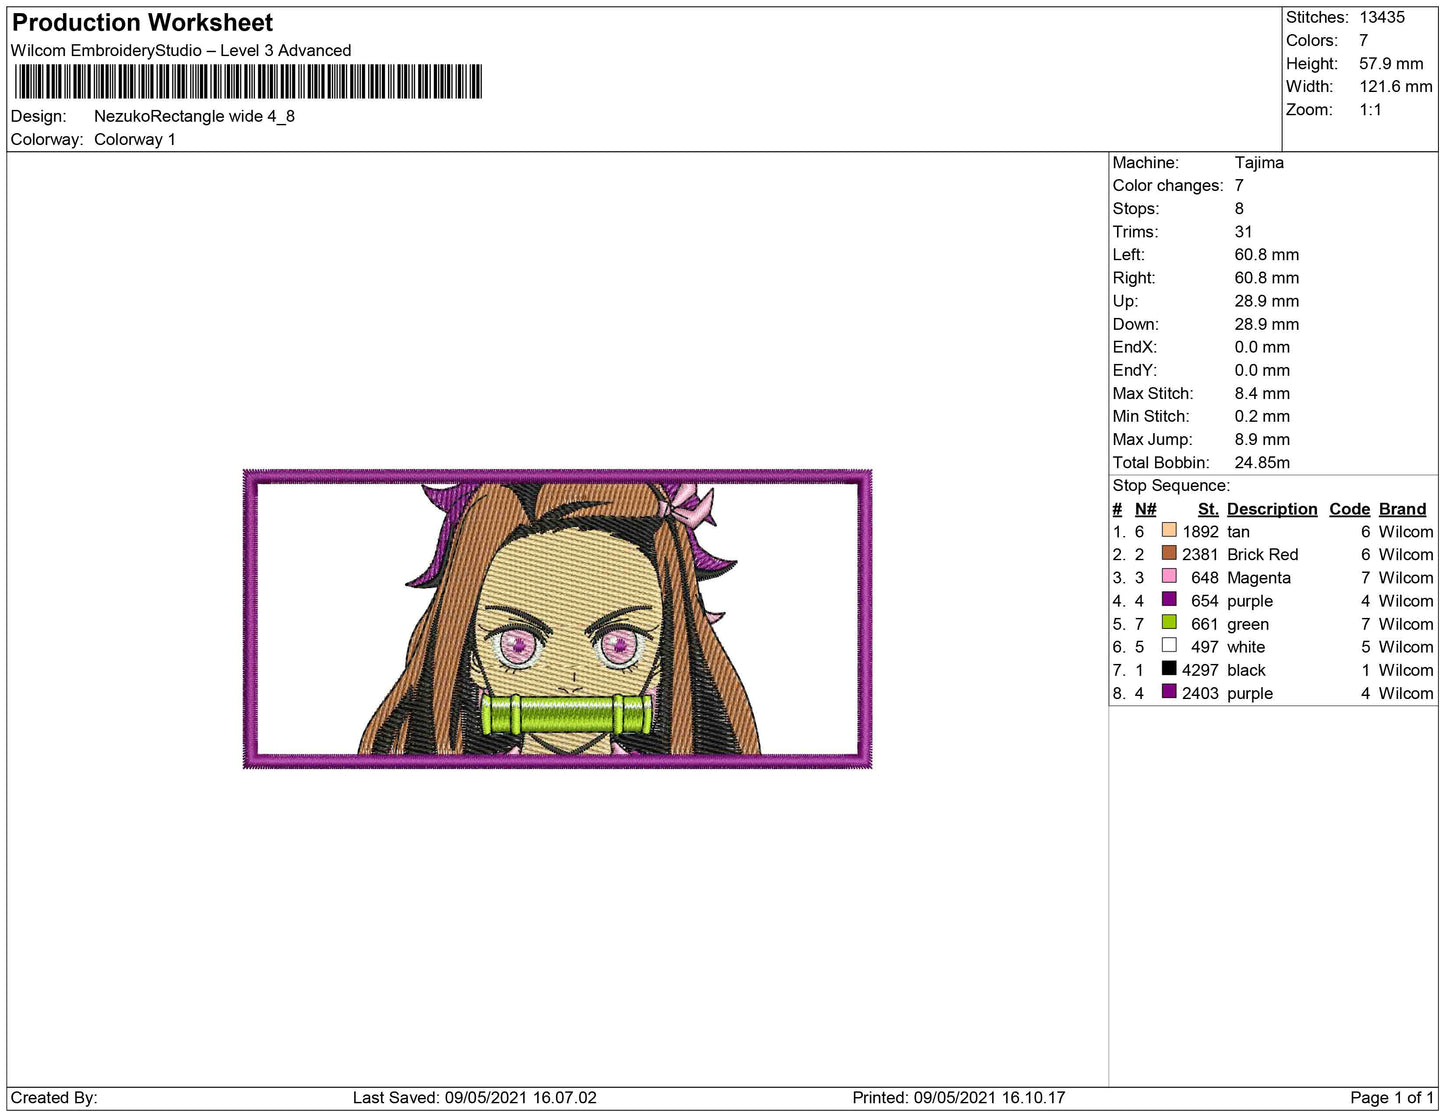
Task: Click 'Printed: 09/05/2021 16.10.17' footer text
Action: pos(959,1098)
